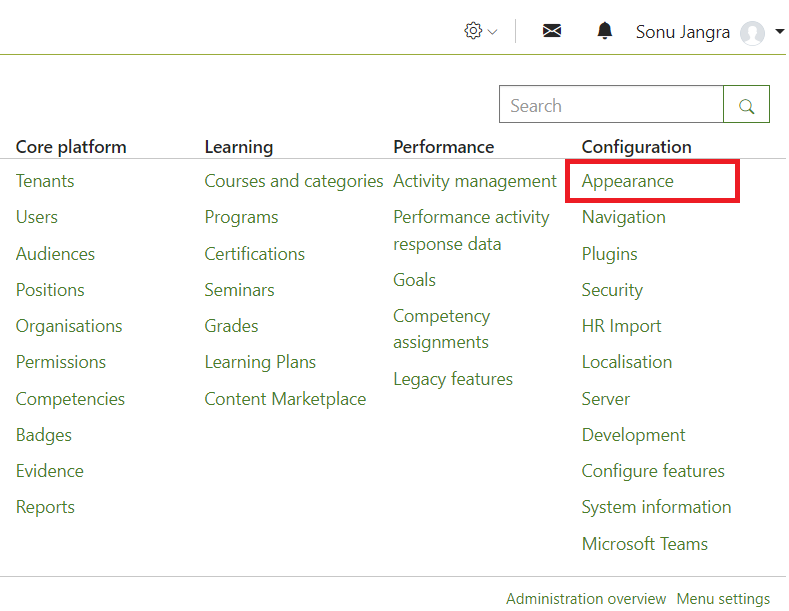Open Courses and categories
789x611 pixels.
coord(294,181)
